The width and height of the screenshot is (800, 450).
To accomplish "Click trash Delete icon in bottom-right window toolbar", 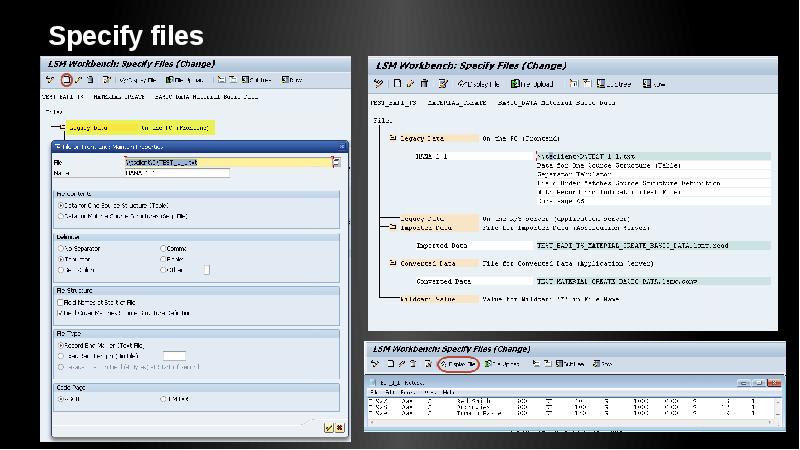I will click(x=414, y=364).
